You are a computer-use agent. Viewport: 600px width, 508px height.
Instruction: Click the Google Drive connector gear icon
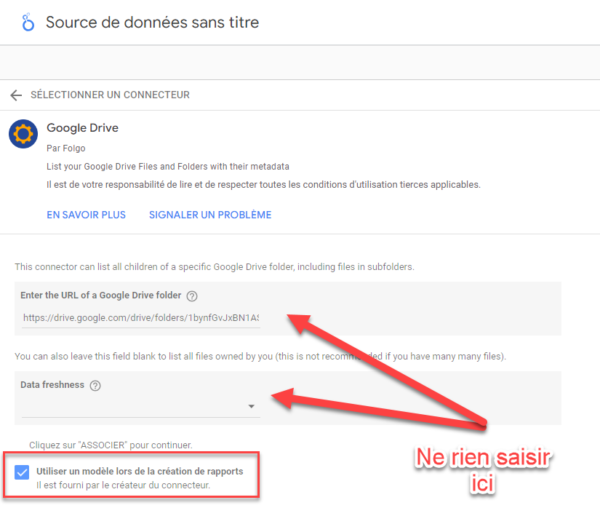[23, 134]
